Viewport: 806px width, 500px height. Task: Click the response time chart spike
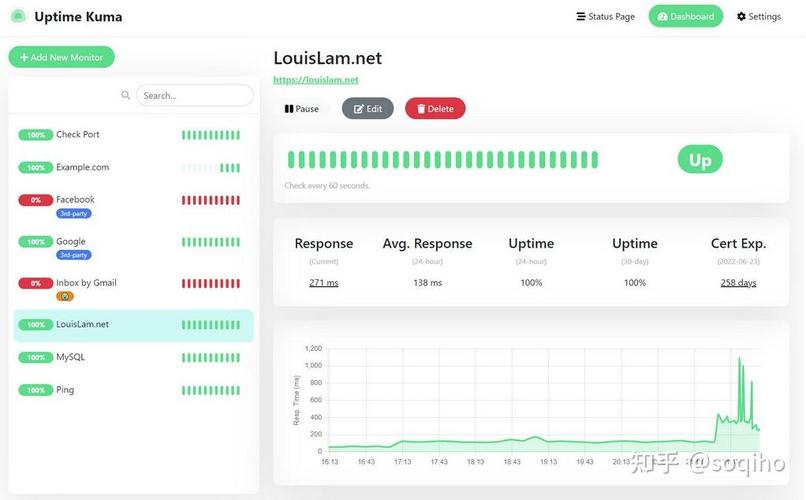[740, 391]
